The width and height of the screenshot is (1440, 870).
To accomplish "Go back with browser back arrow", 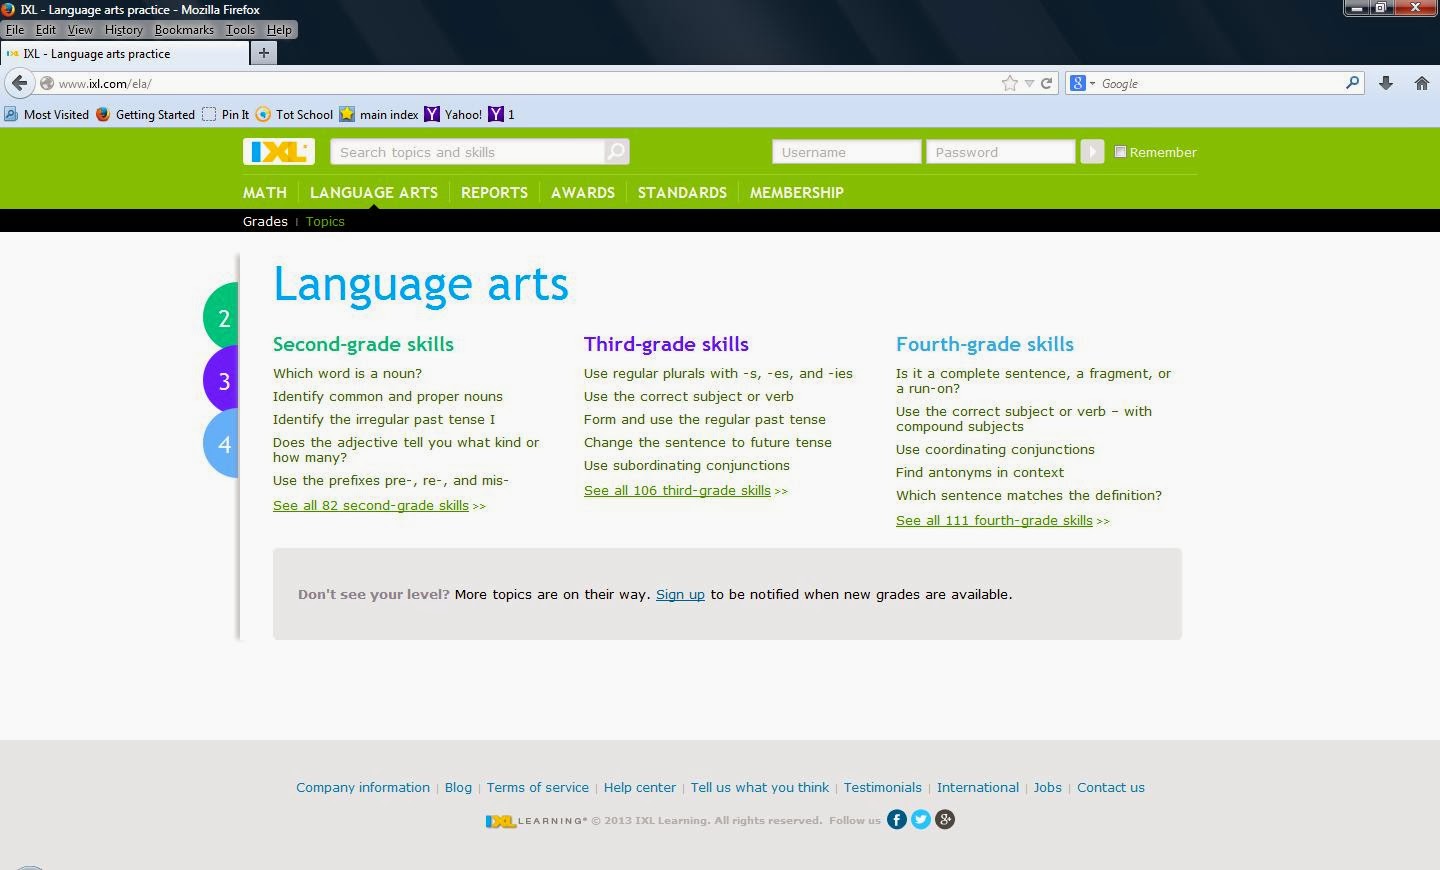I will (19, 83).
